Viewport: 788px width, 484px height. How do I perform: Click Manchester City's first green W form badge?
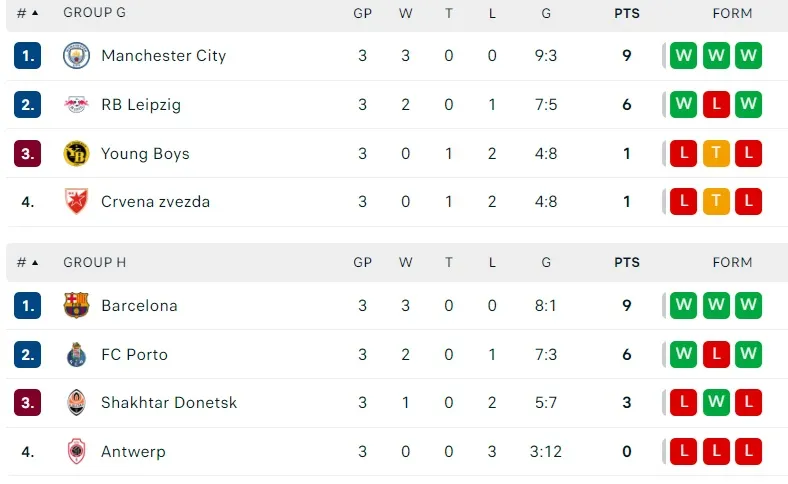(x=684, y=56)
